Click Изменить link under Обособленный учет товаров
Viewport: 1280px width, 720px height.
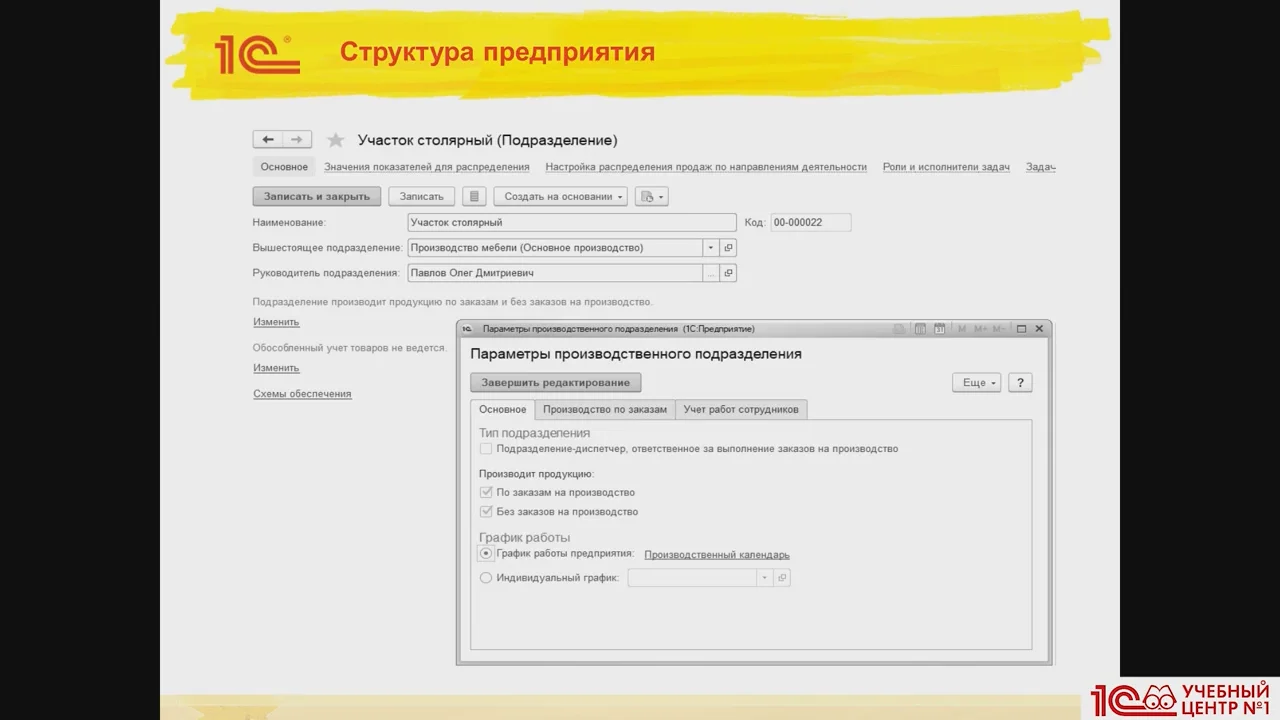click(276, 368)
